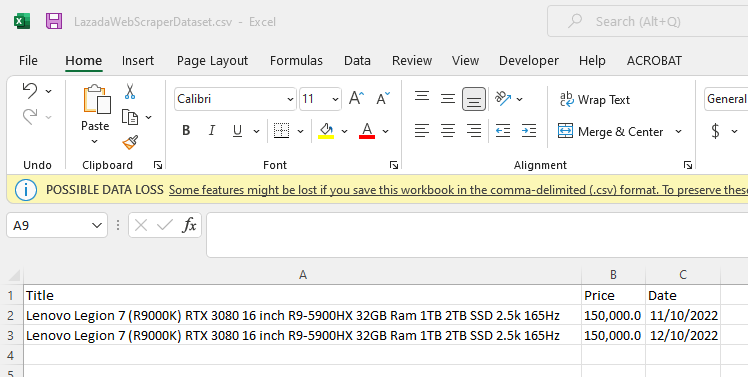Open the Font settings dialog launcher
The width and height of the screenshot is (748, 377).
(x=394, y=165)
